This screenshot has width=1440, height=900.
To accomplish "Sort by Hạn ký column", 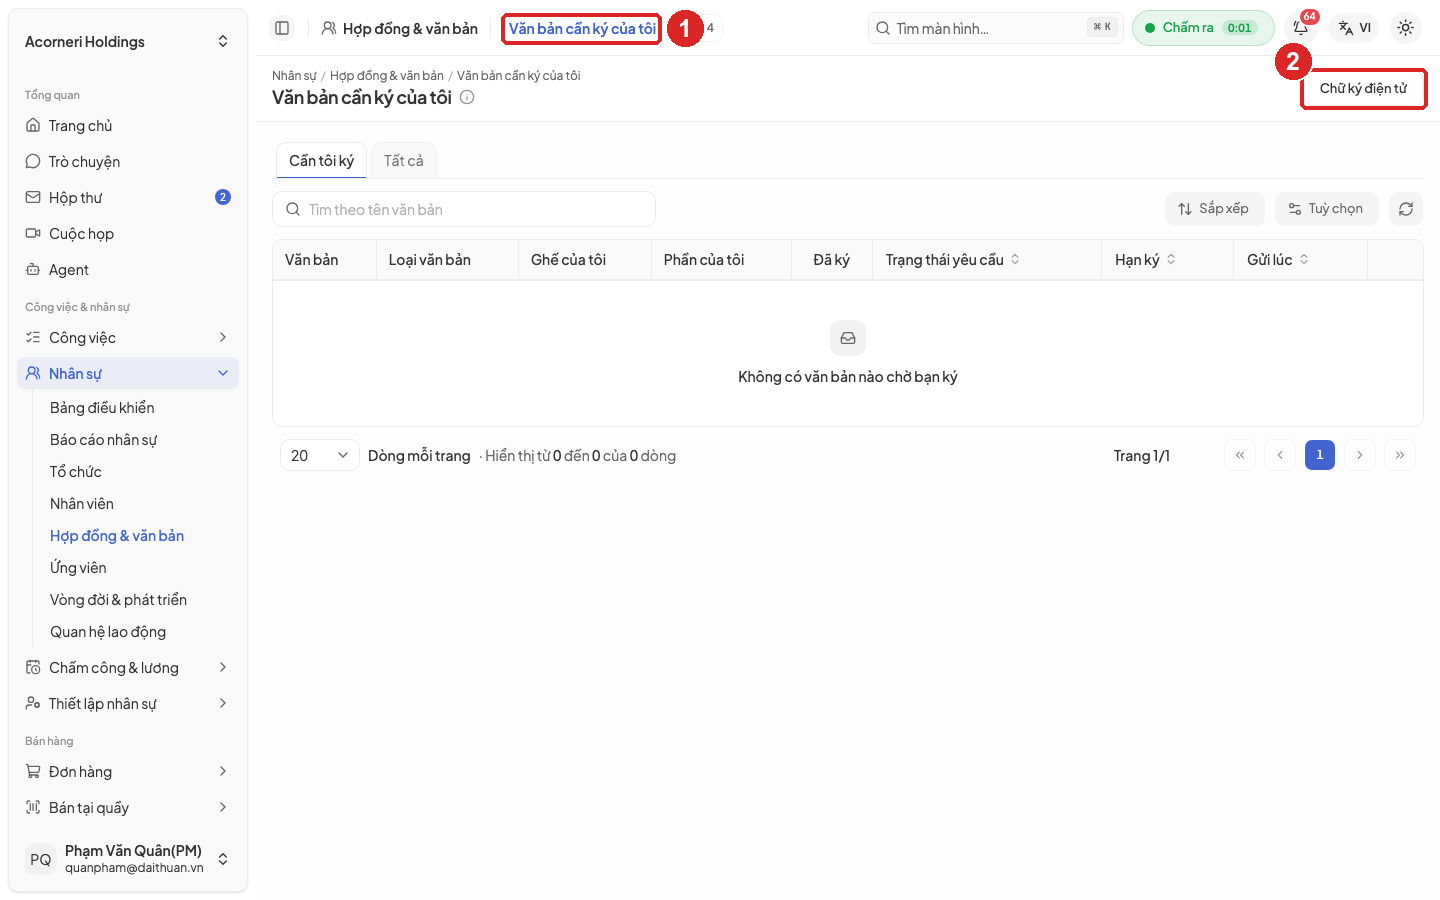I will 1145,260.
